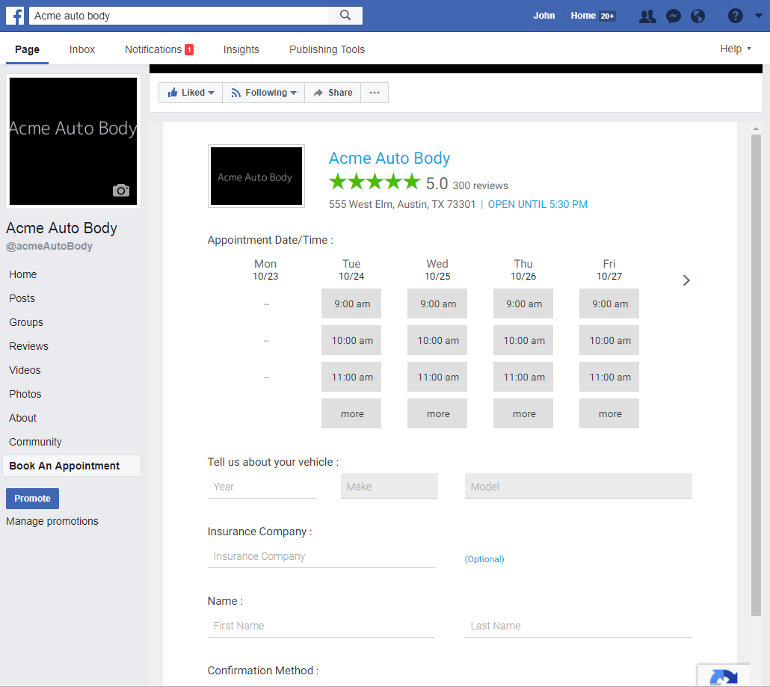Image resolution: width=770 pixels, height=687 pixels.
Task: Open the Messenger icon
Action: click(x=673, y=16)
